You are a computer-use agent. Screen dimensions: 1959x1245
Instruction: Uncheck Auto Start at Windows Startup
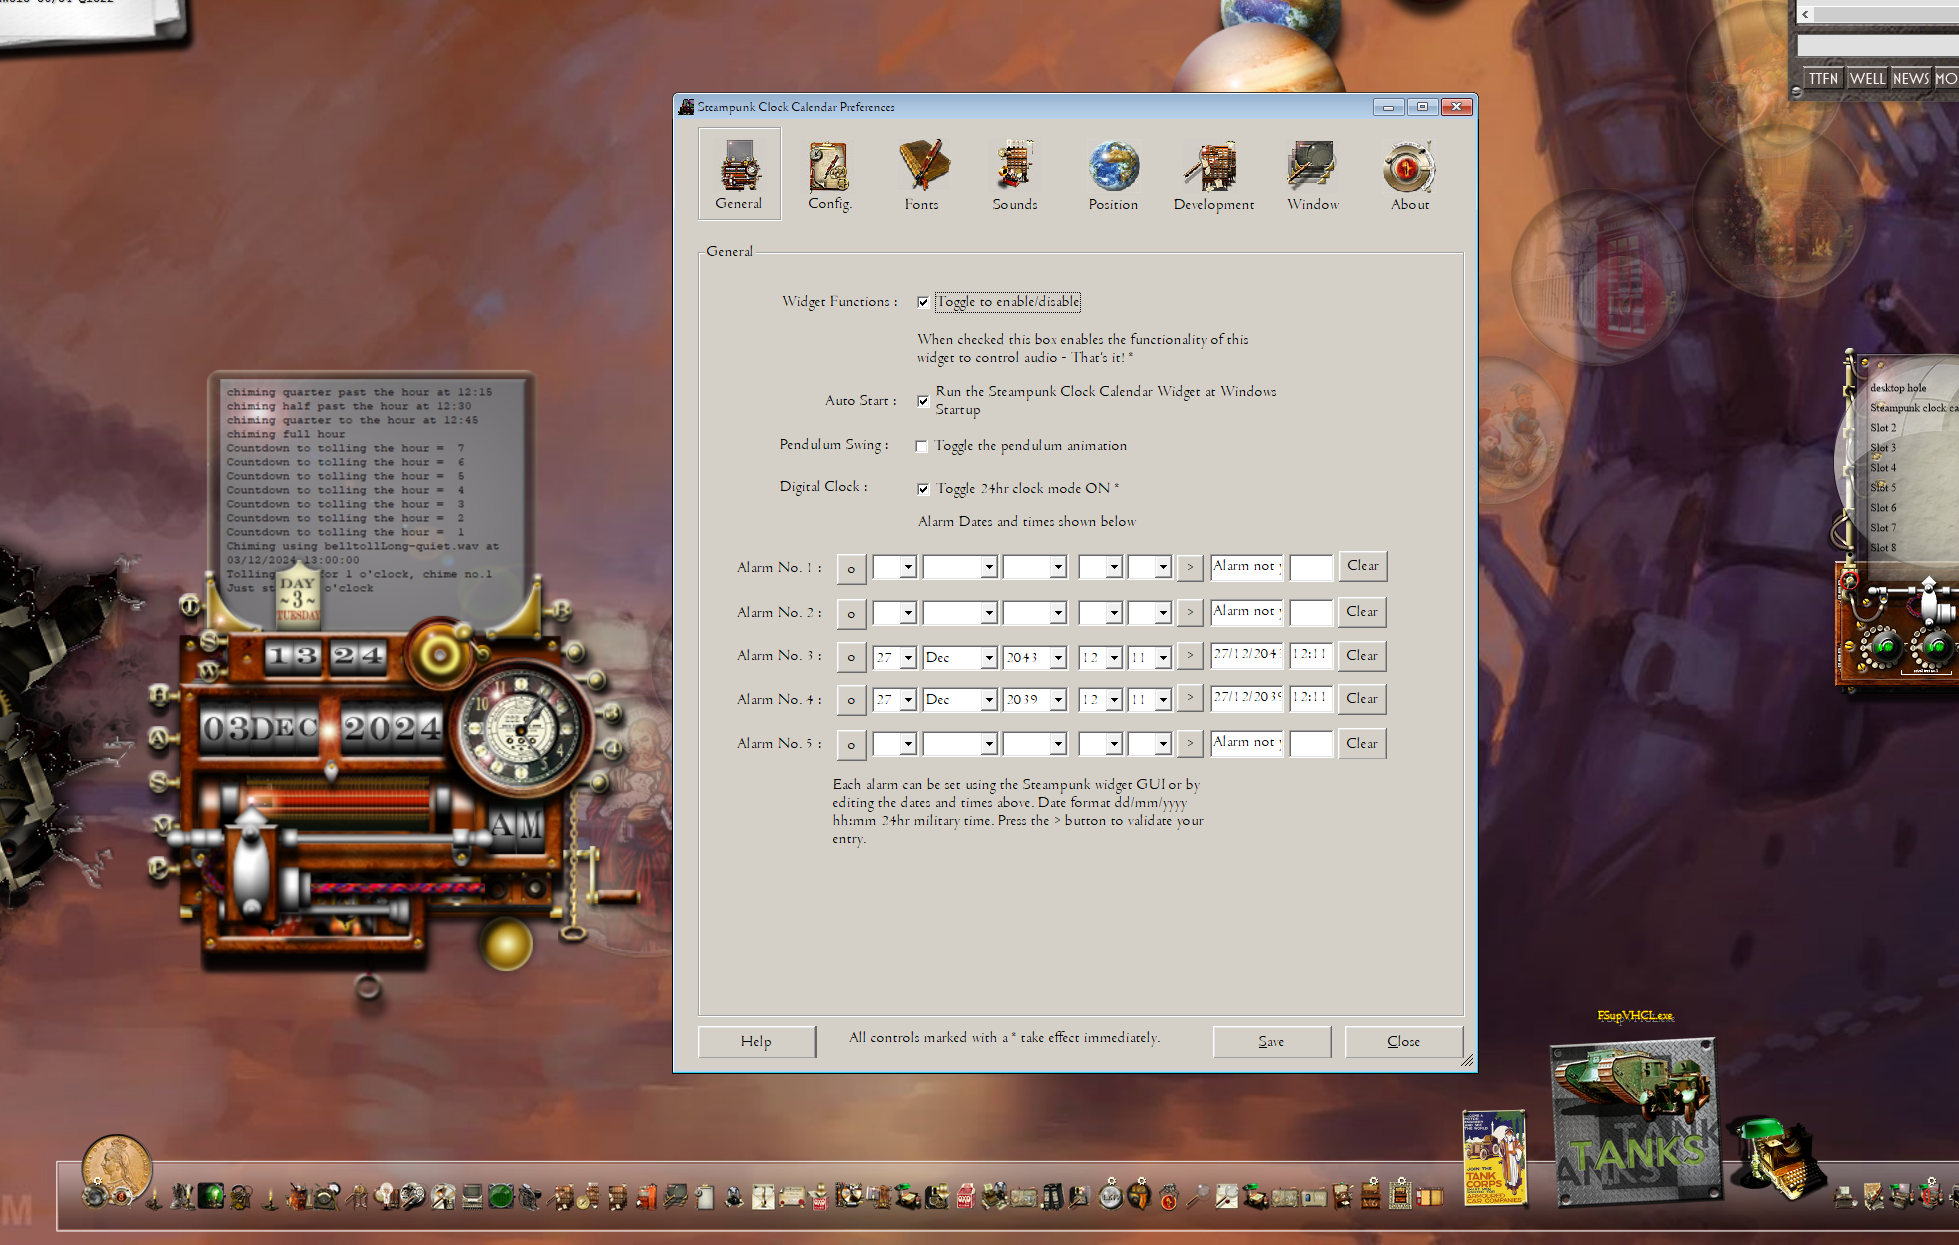pos(923,401)
